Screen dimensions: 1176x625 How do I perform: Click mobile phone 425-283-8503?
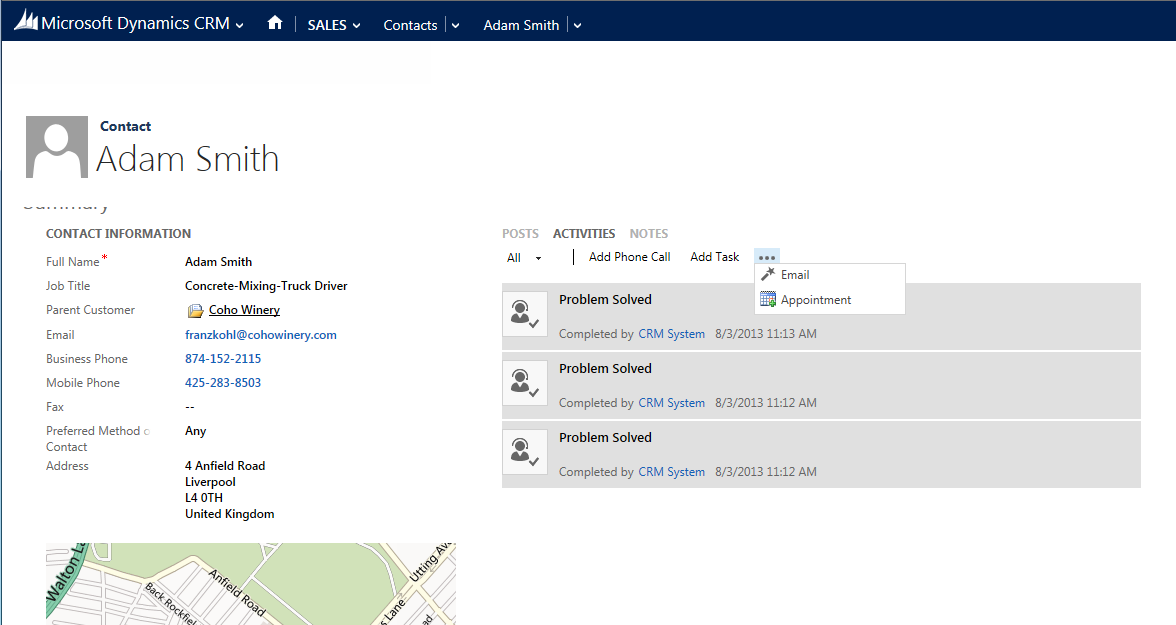(224, 383)
